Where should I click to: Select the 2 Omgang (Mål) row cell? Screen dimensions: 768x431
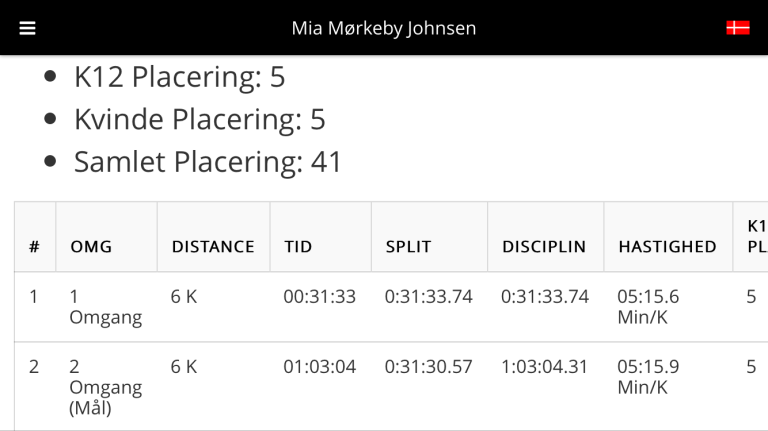(105, 387)
